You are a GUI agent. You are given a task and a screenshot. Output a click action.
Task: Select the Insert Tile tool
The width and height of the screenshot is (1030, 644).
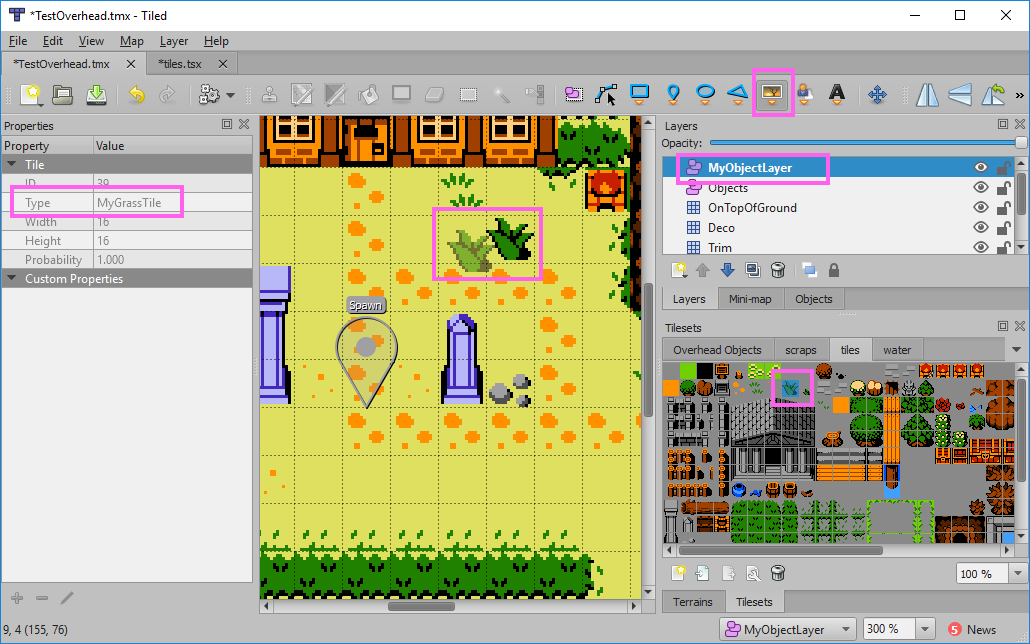click(x=773, y=93)
